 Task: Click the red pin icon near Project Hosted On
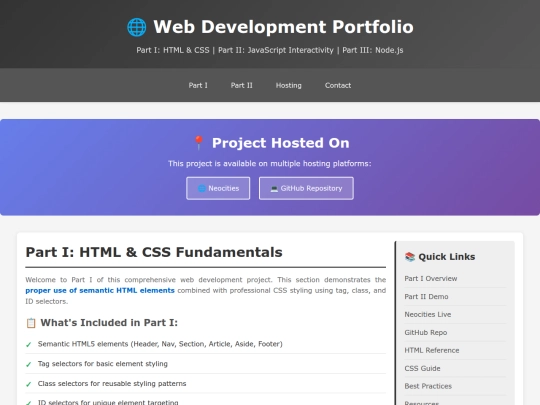point(199,143)
